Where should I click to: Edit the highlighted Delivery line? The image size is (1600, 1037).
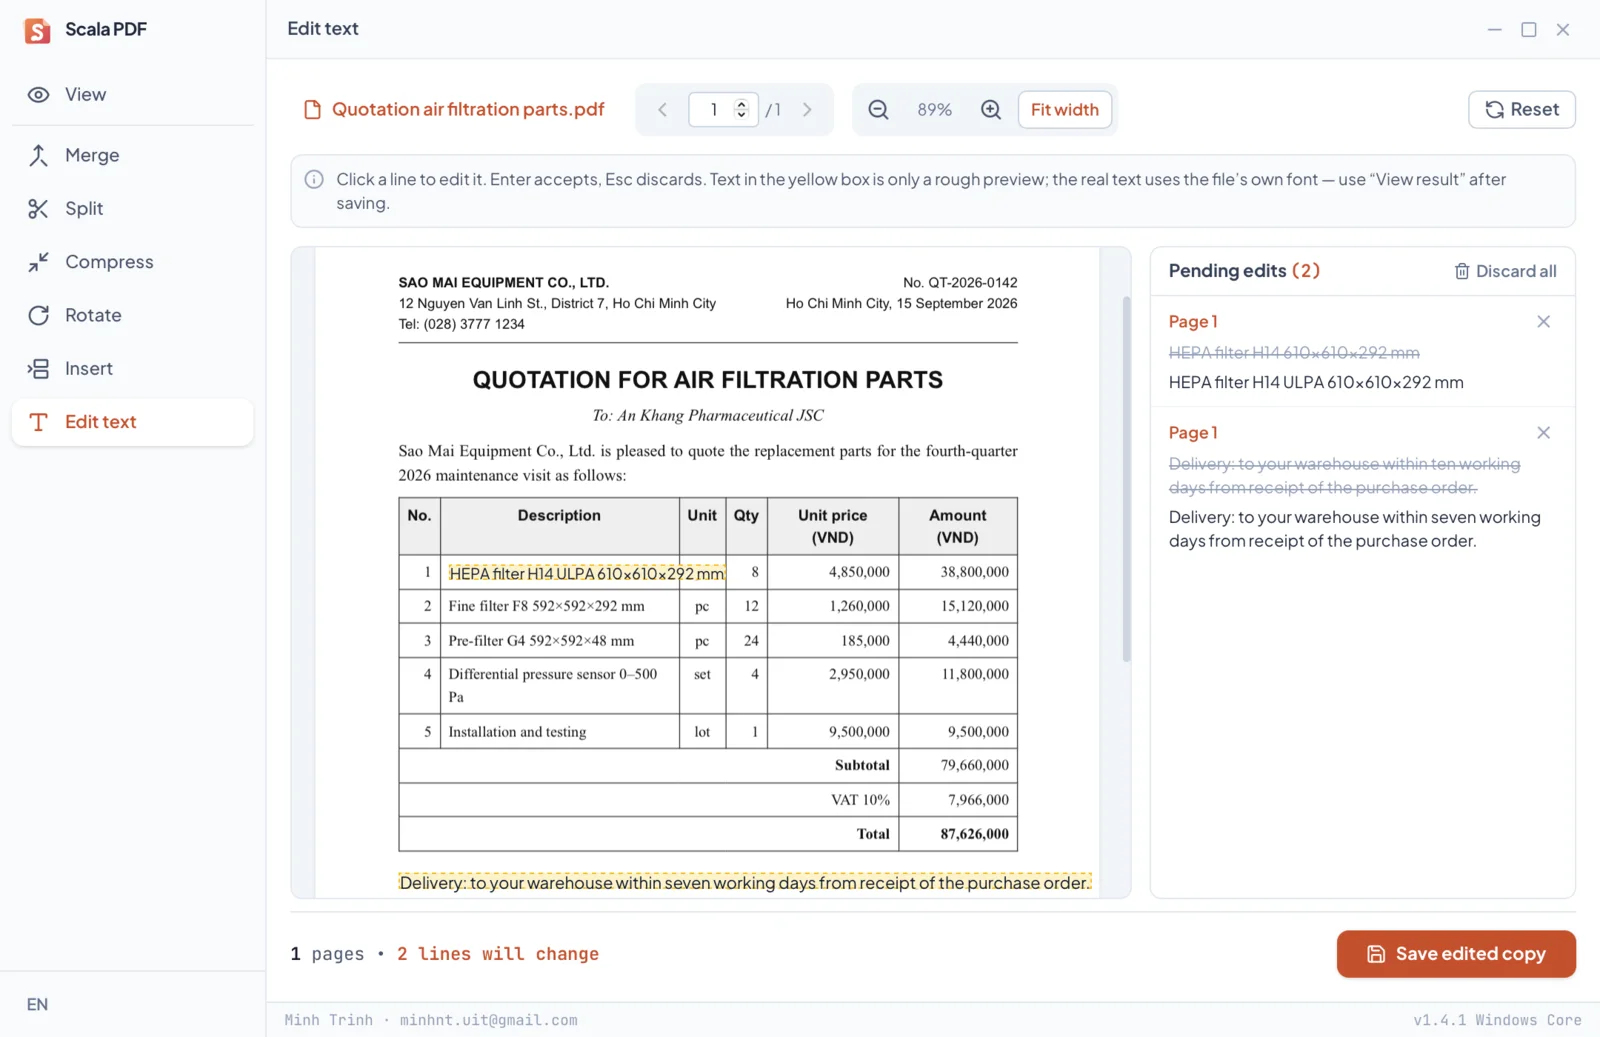(x=745, y=883)
